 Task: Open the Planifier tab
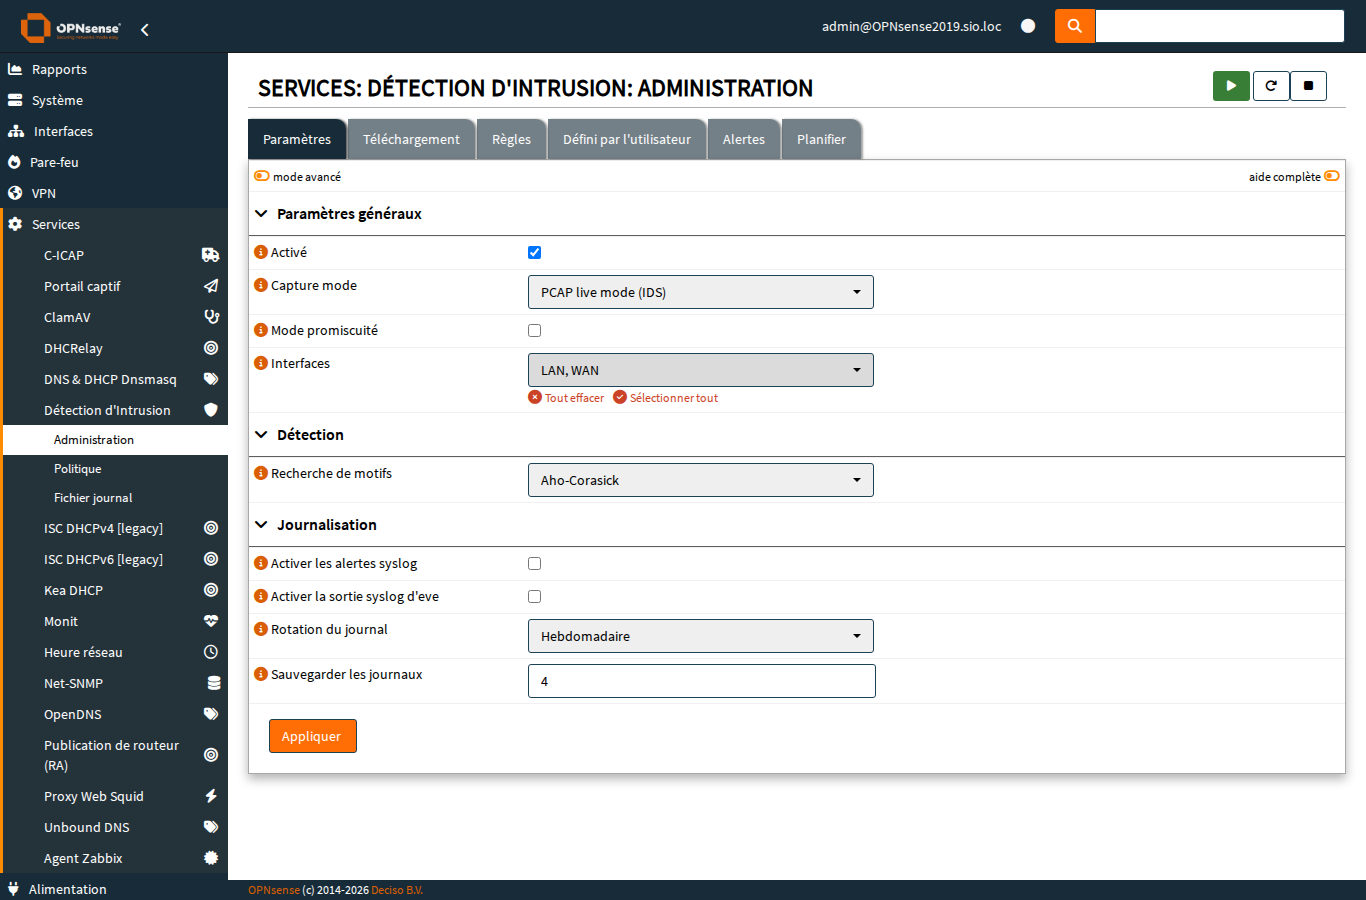(x=821, y=139)
